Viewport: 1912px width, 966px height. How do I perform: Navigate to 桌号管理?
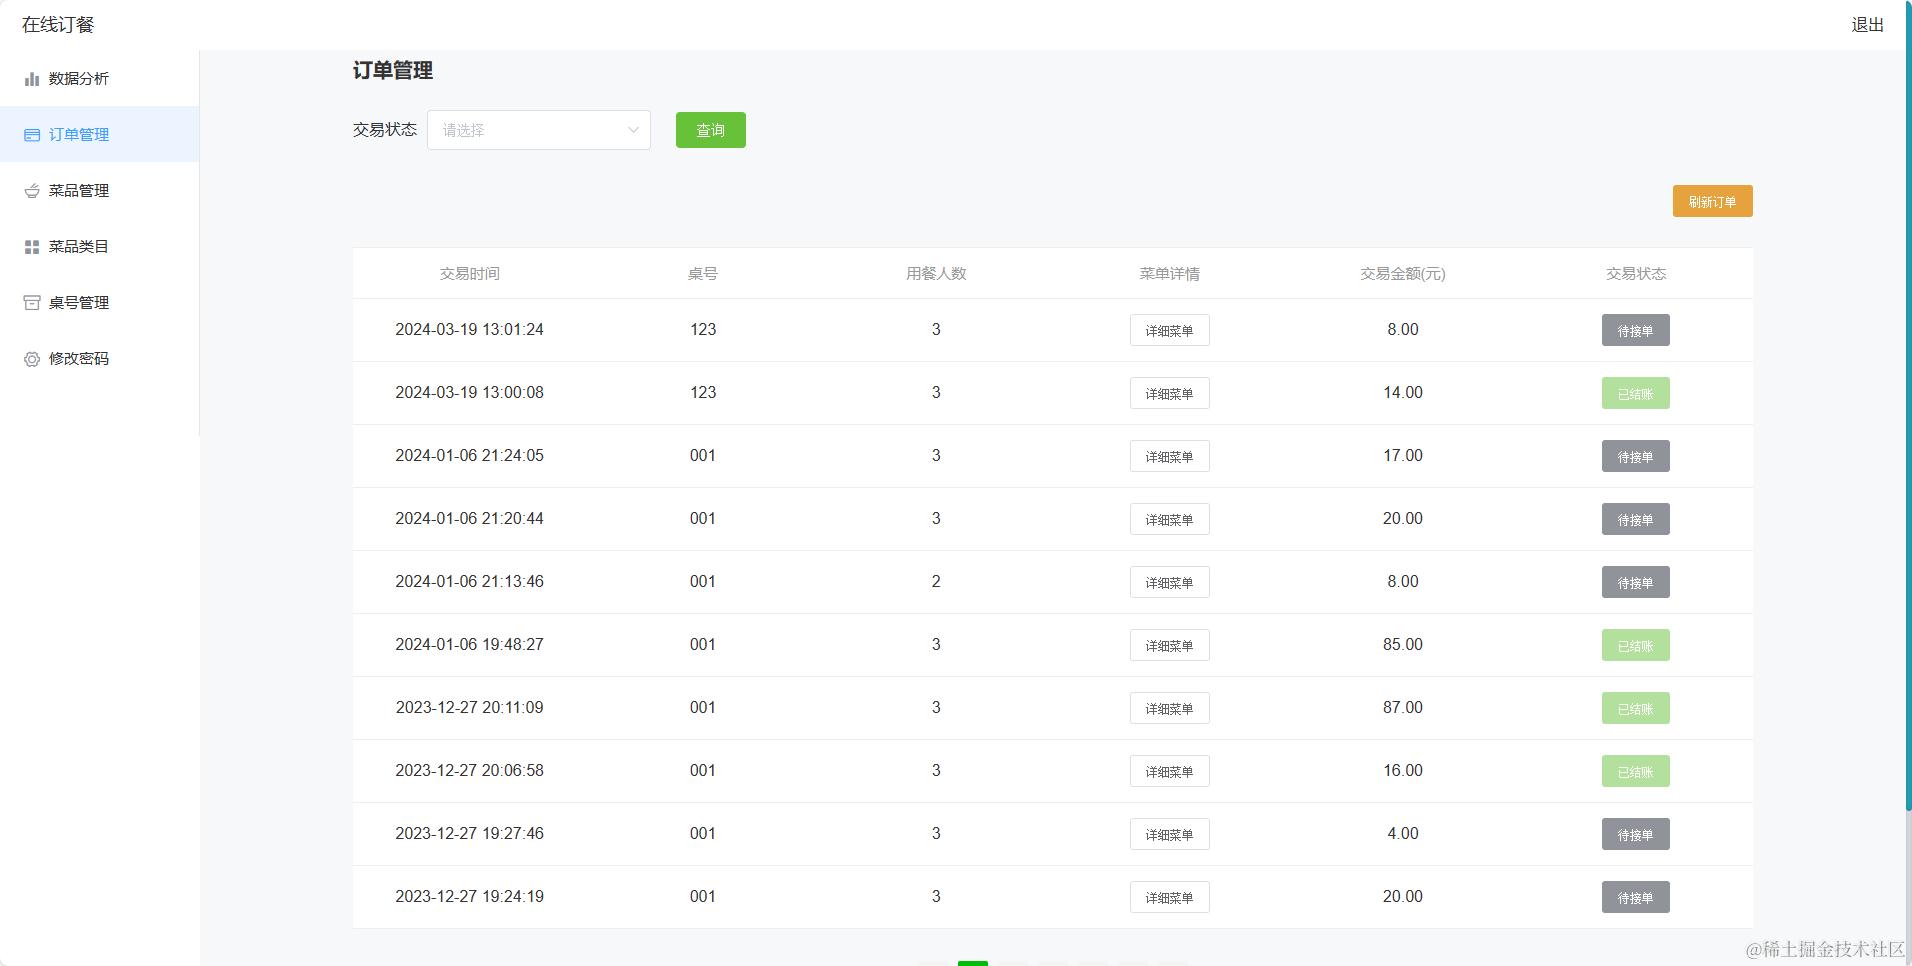(x=99, y=302)
